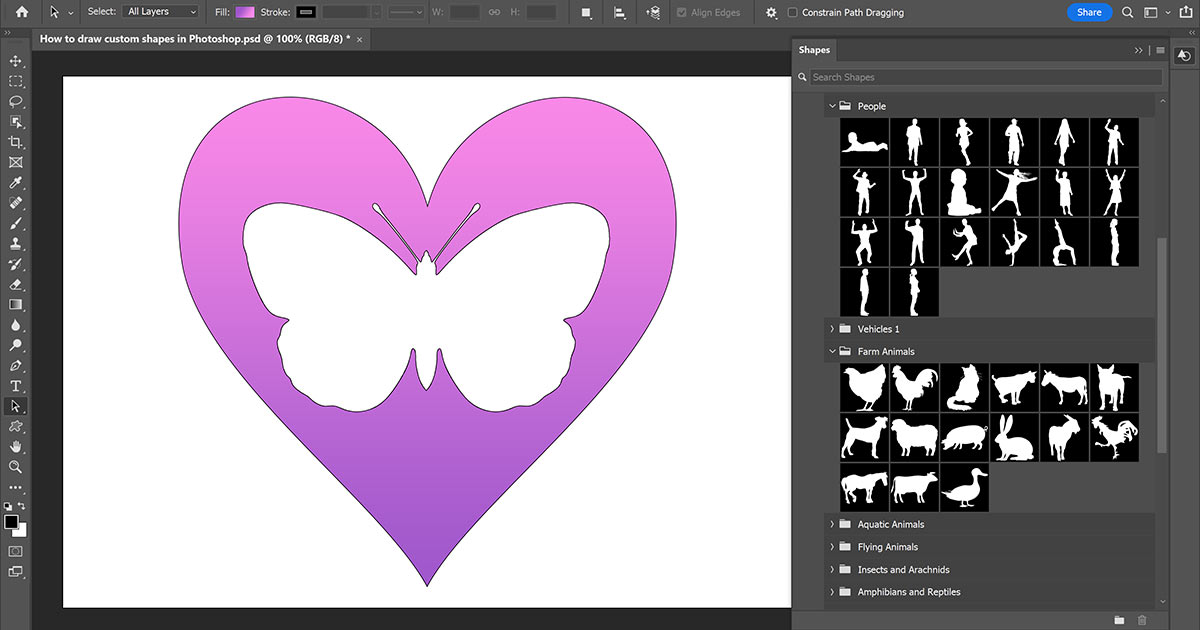Select the Move tool
The image size is (1200, 630).
click(15, 60)
